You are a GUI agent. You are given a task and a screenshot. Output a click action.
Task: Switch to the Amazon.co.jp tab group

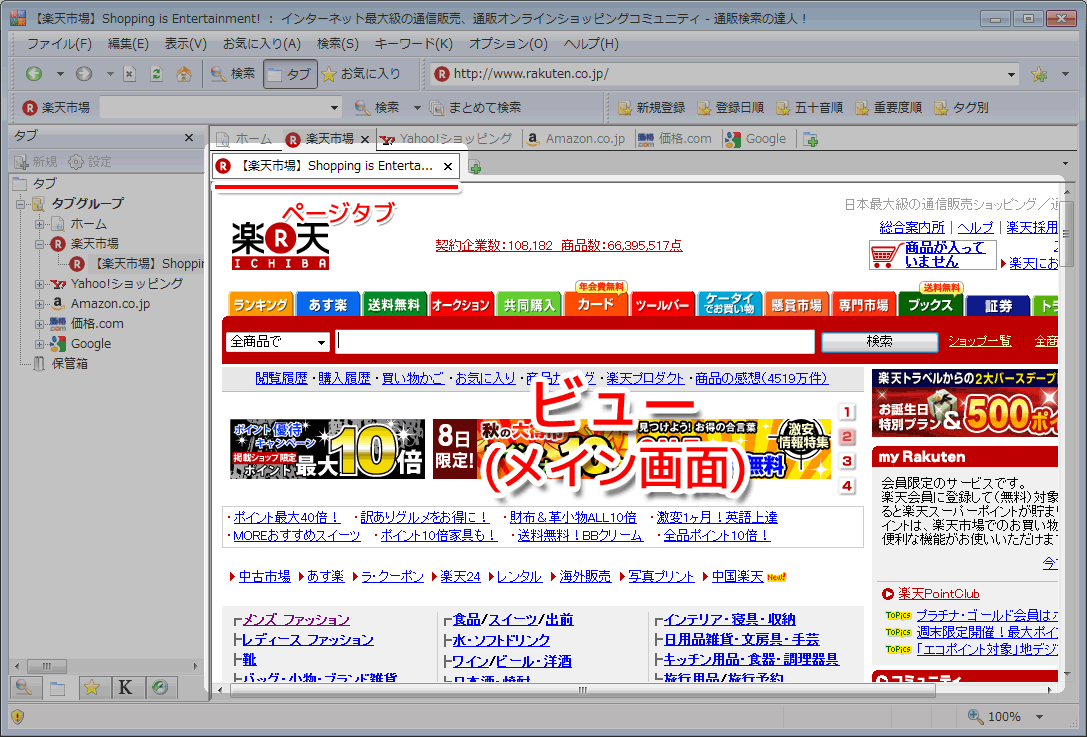576,139
